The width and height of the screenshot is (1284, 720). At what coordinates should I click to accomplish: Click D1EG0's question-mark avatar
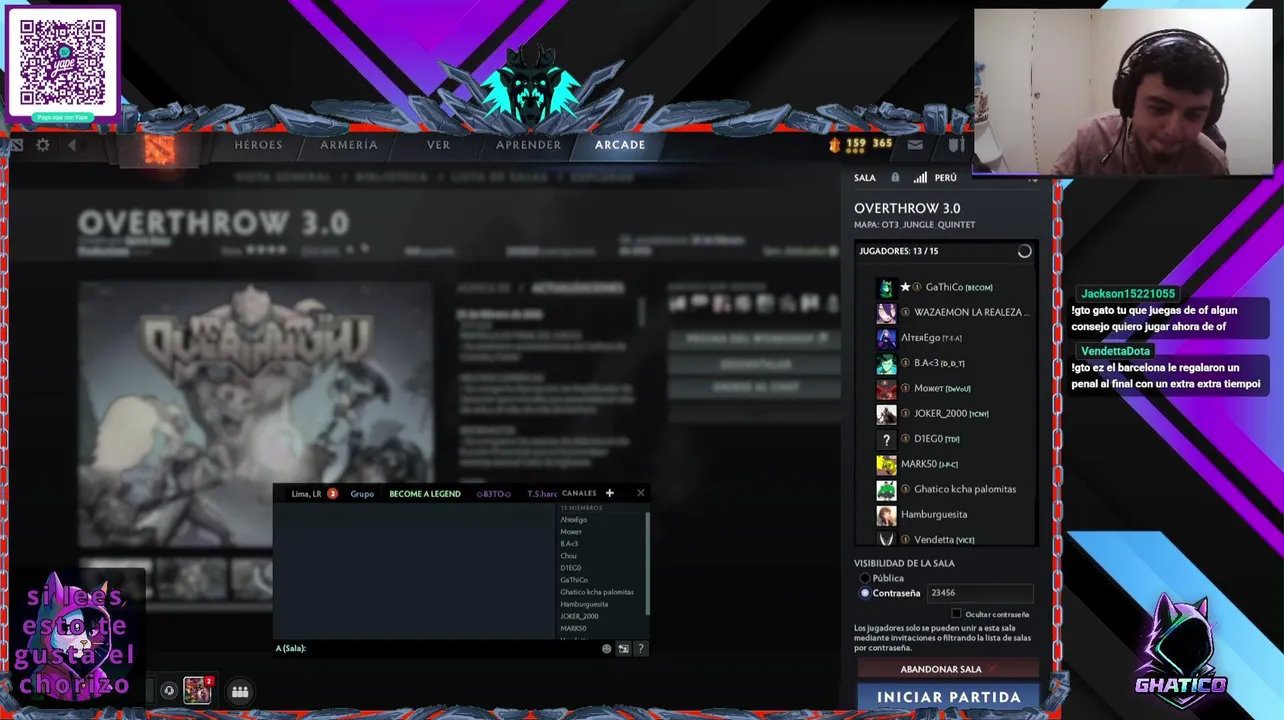tap(886, 439)
